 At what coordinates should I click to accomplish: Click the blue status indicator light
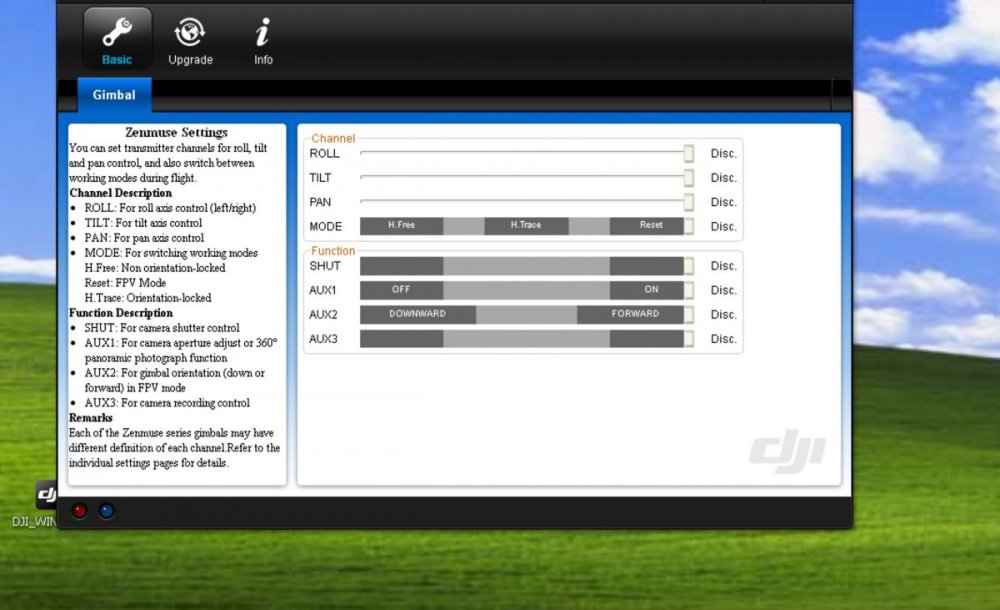[x=107, y=510]
